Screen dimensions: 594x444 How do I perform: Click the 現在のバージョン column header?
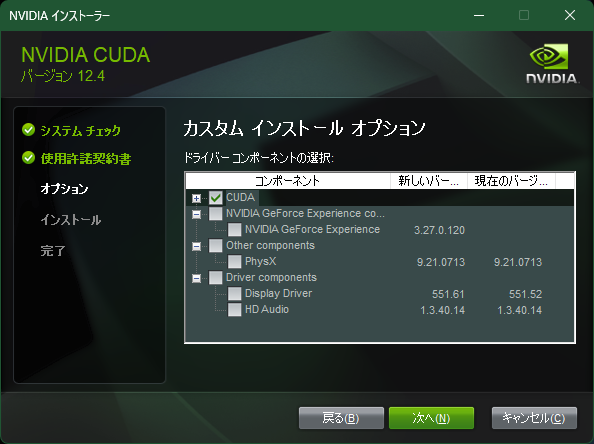point(511,181)
